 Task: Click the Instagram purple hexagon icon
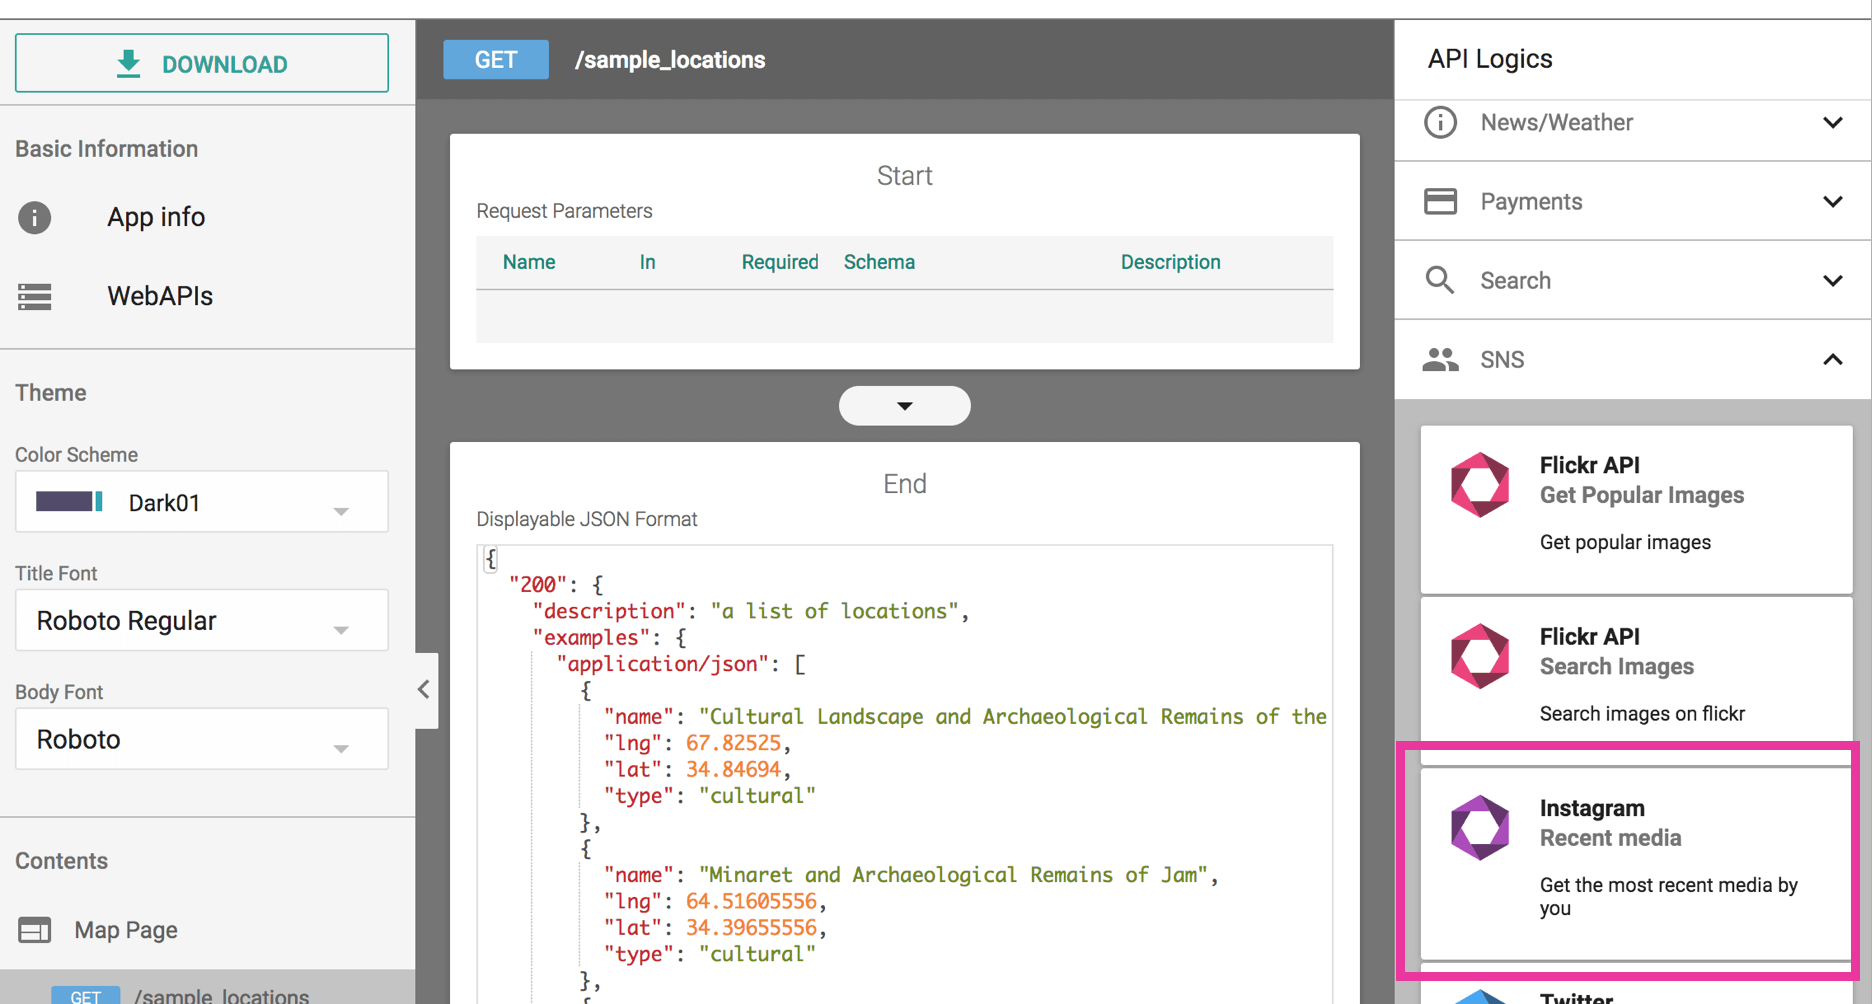(1480, 828)
